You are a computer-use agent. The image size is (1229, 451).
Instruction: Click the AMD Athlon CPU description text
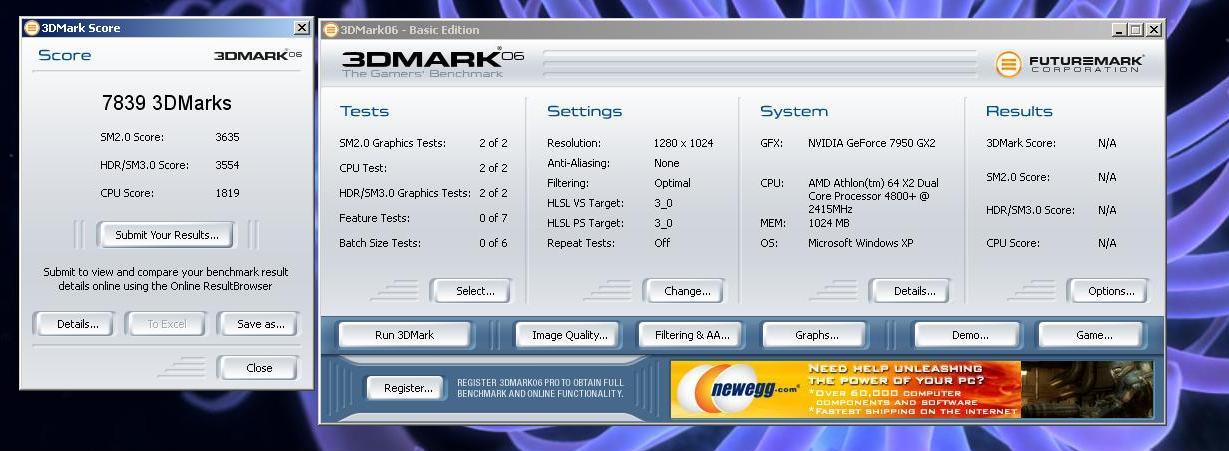click(x=873, y=196)
